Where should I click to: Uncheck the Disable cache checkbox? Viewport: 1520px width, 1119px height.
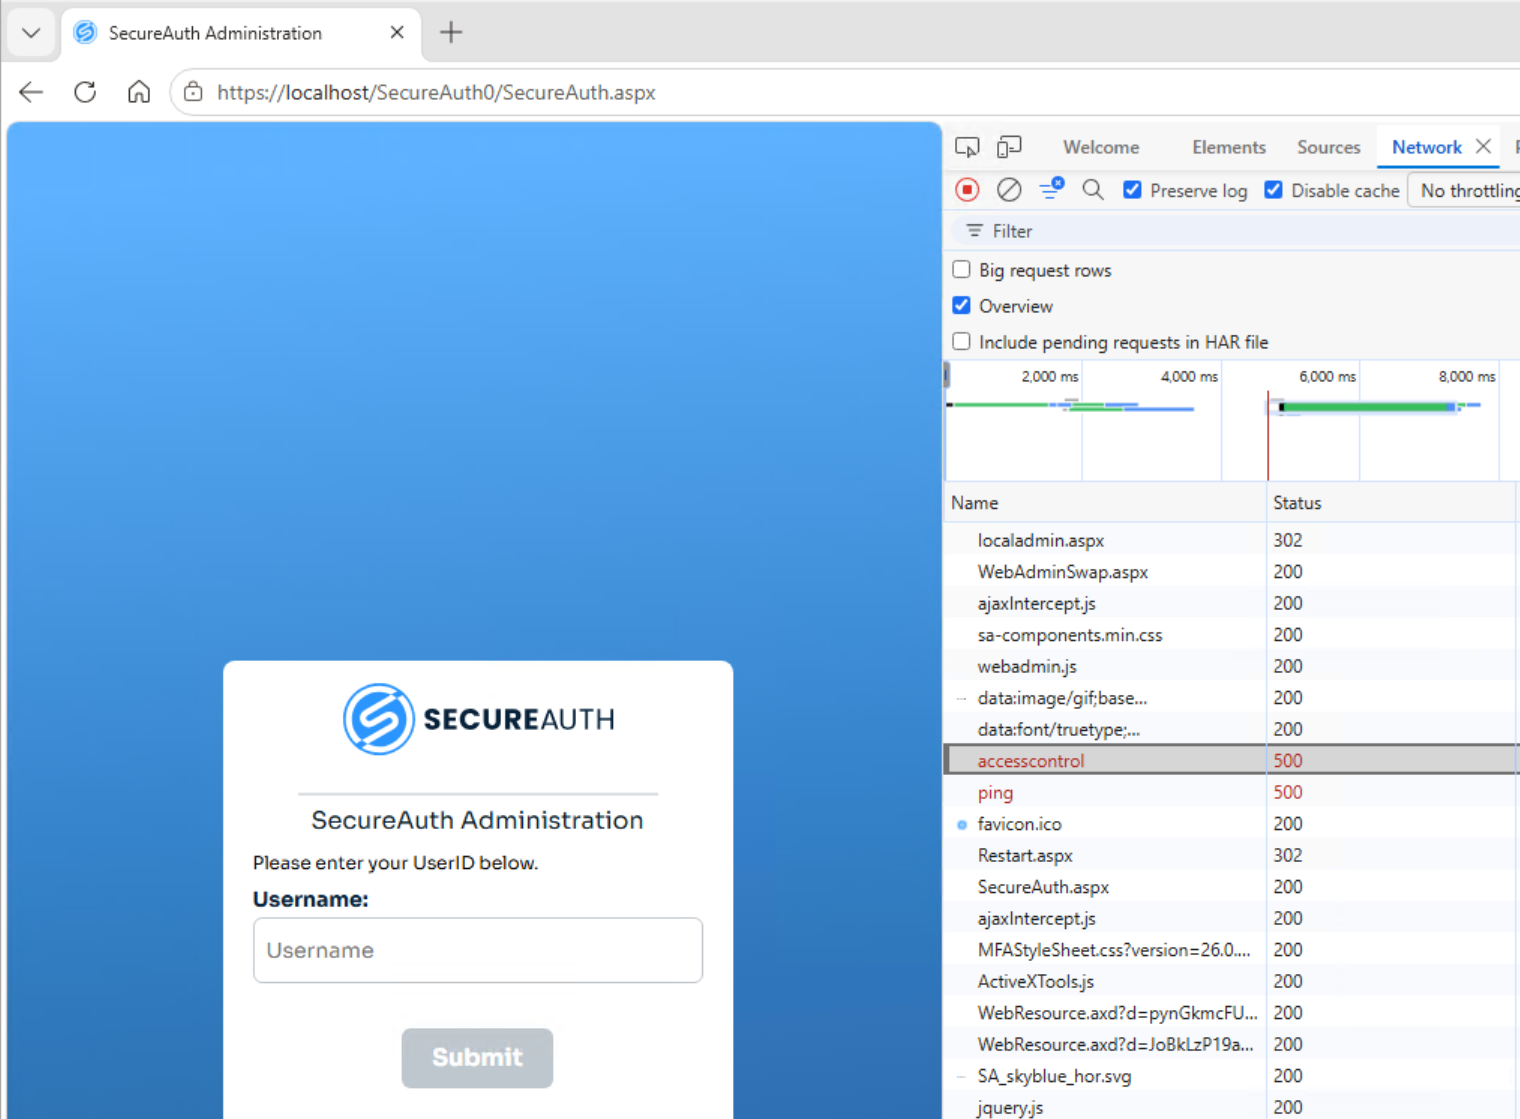[x=1273, y=190]
